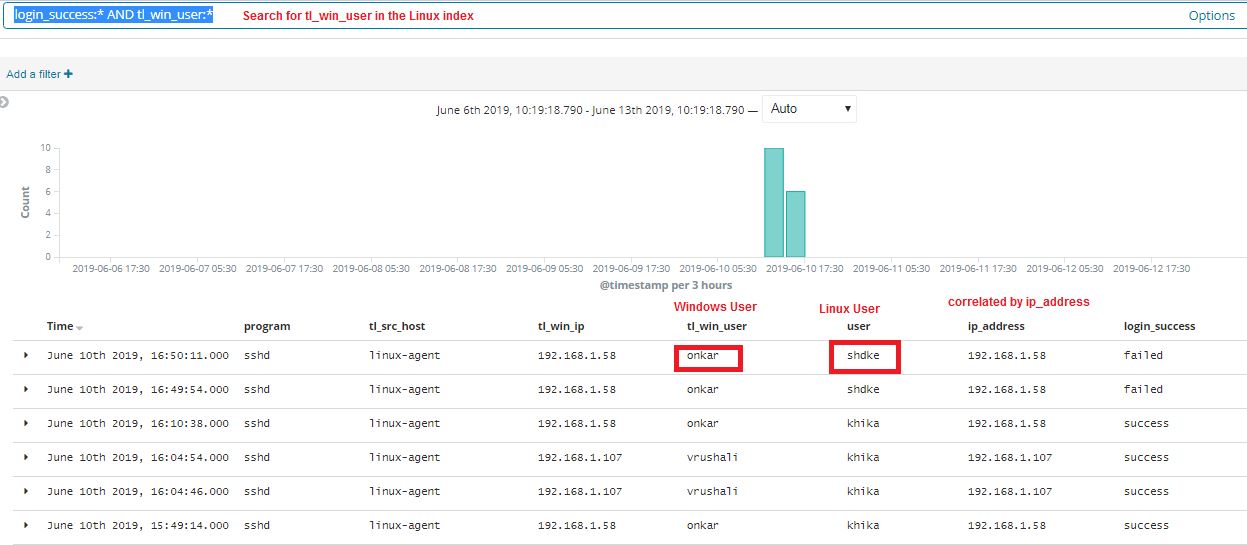Click the plus icon next to Add a filter
1247x545 pixels.
[68, 74]
